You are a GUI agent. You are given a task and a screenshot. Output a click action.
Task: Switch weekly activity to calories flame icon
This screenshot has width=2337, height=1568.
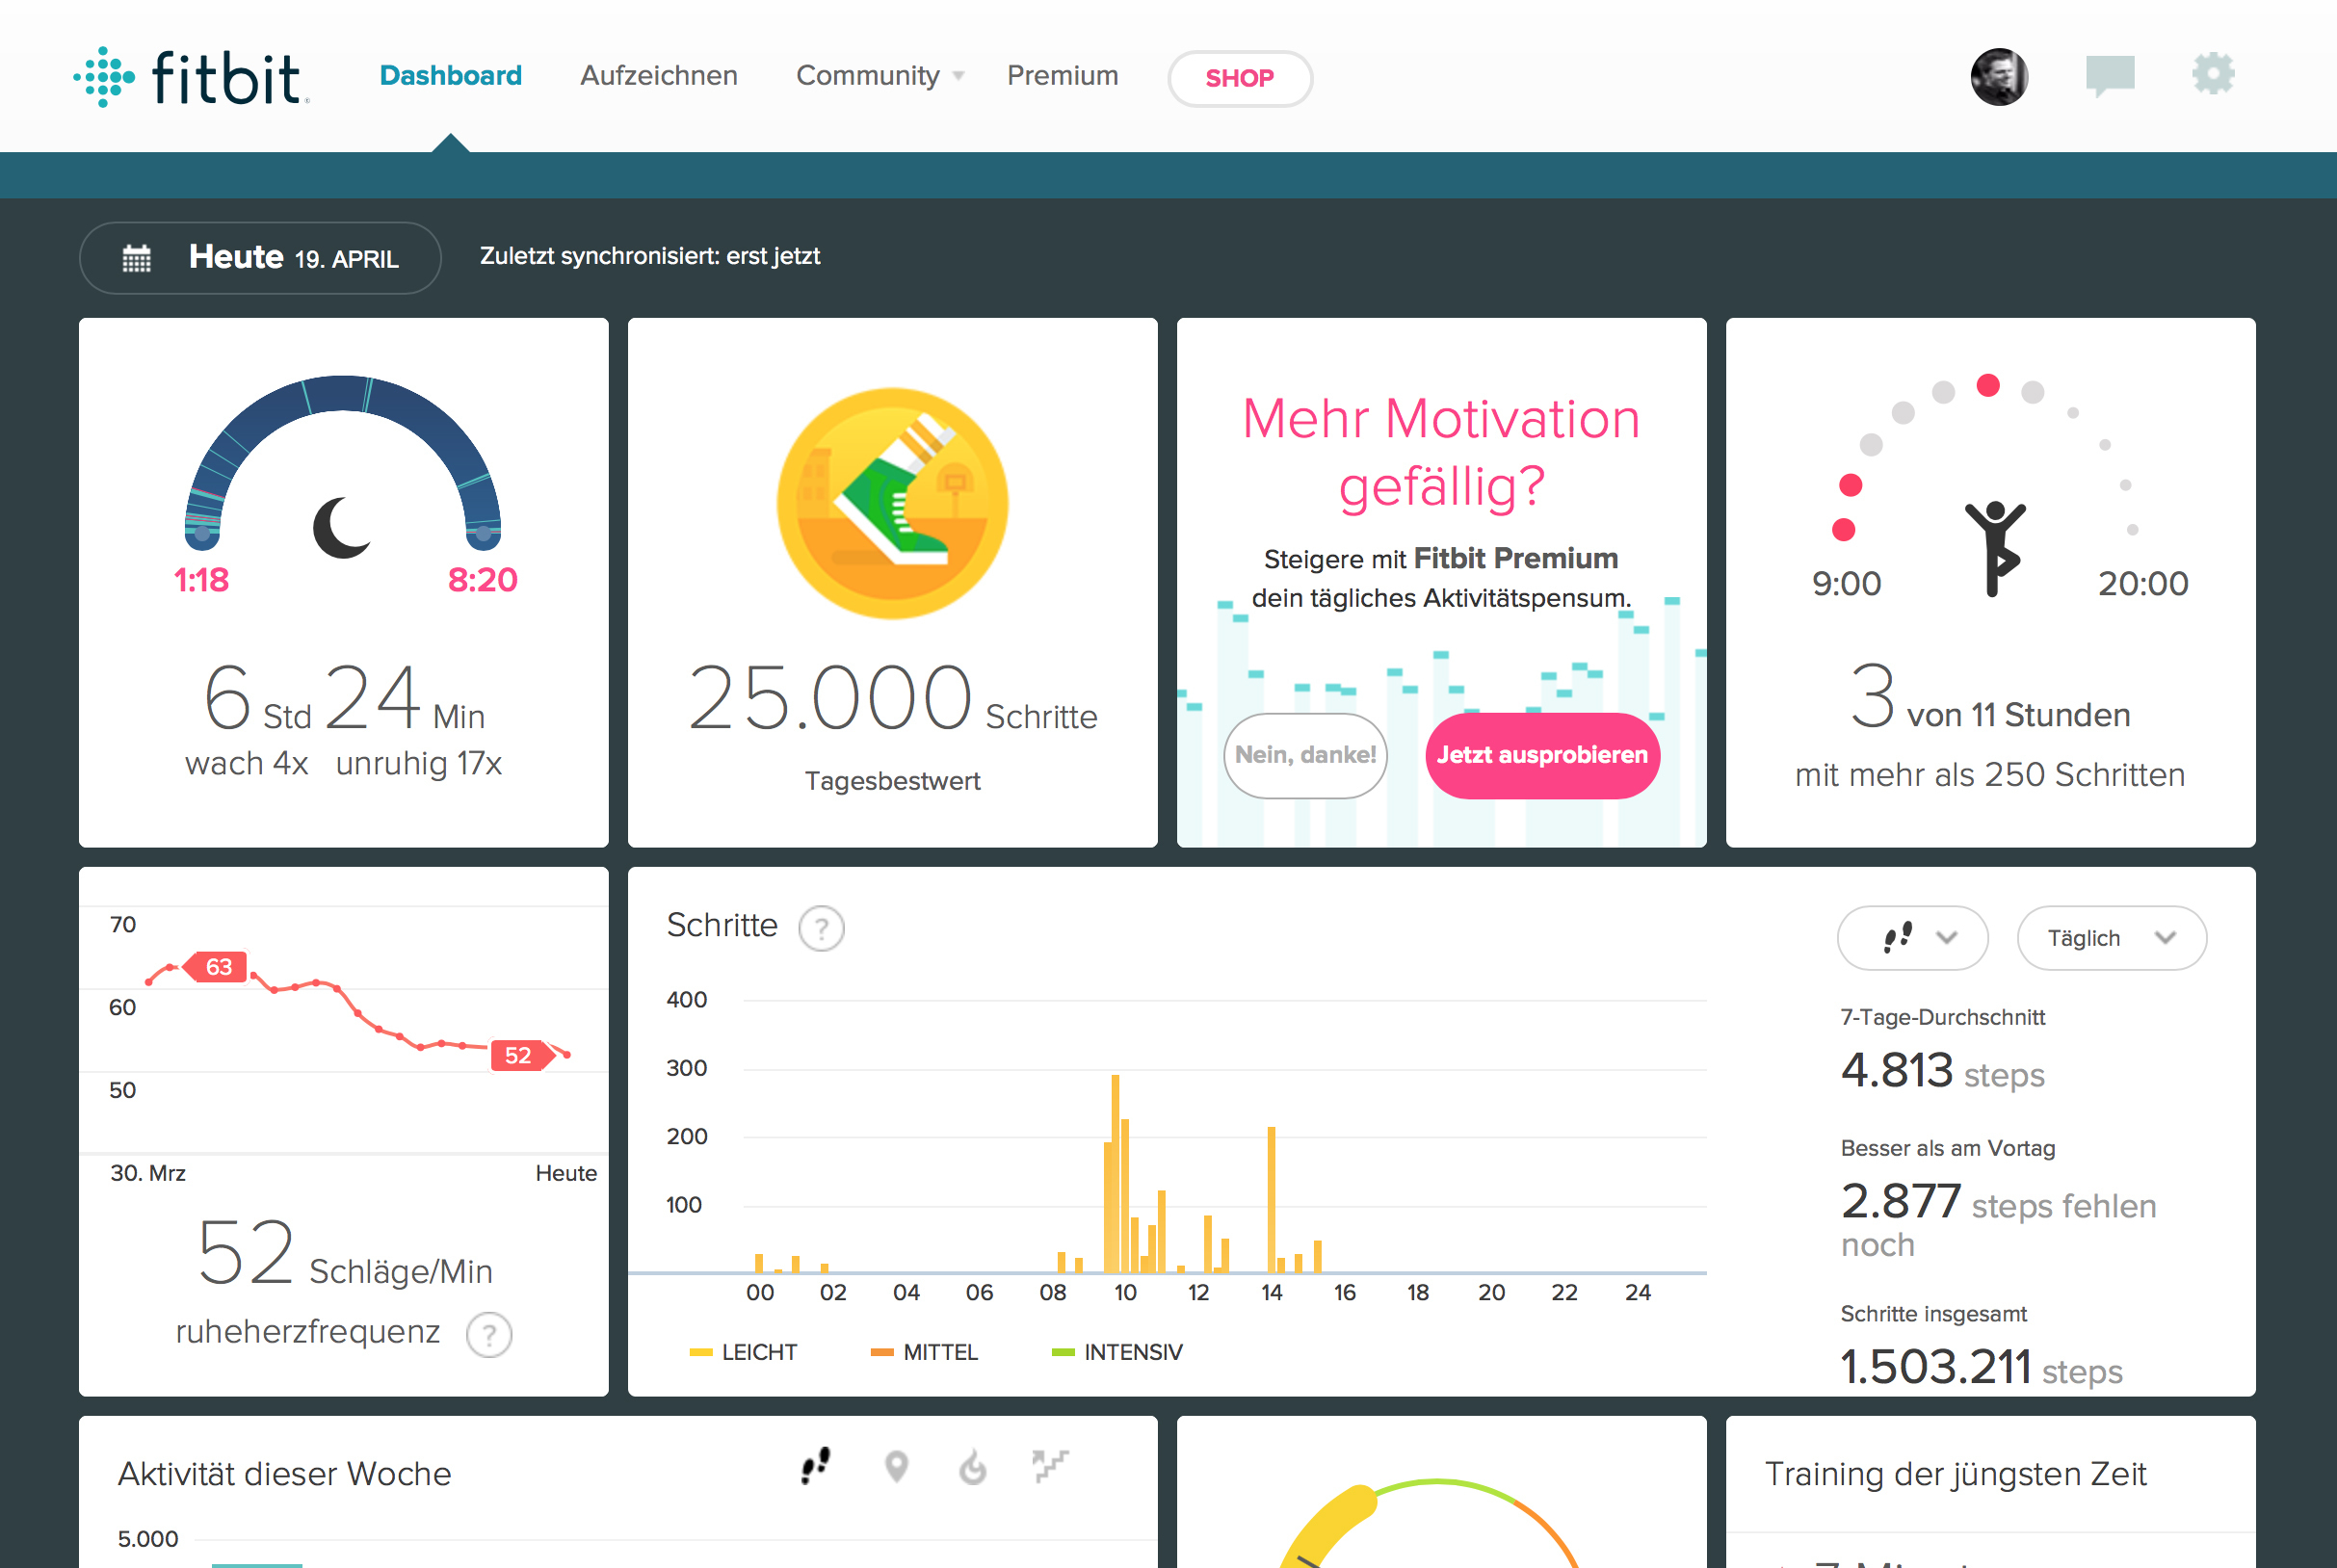(x=973, y=1467)
